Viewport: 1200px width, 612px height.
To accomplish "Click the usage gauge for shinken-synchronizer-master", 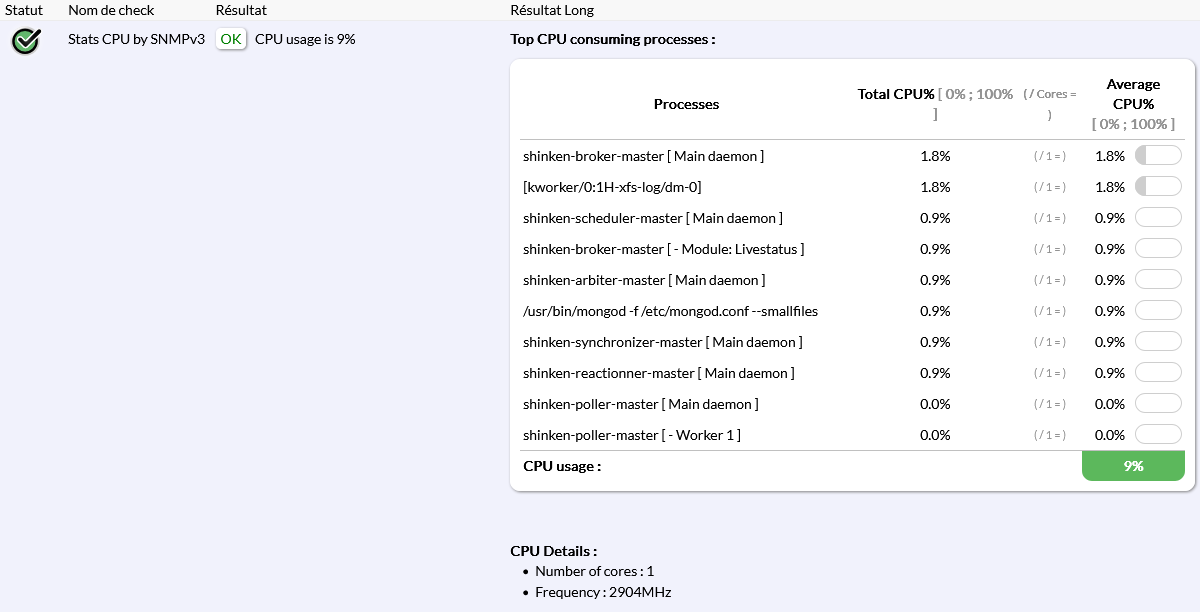I will (1158, 342).
